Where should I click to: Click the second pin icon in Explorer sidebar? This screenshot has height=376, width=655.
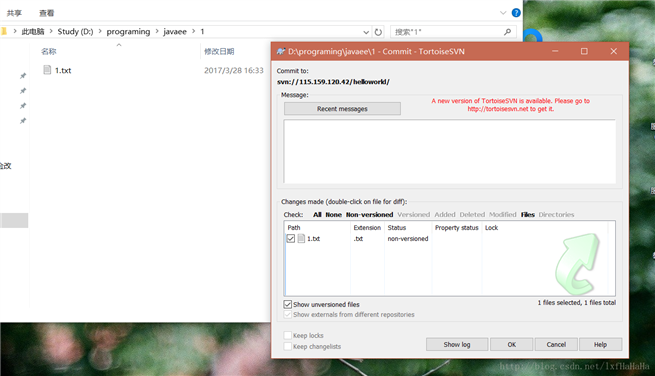pos(23,91)
